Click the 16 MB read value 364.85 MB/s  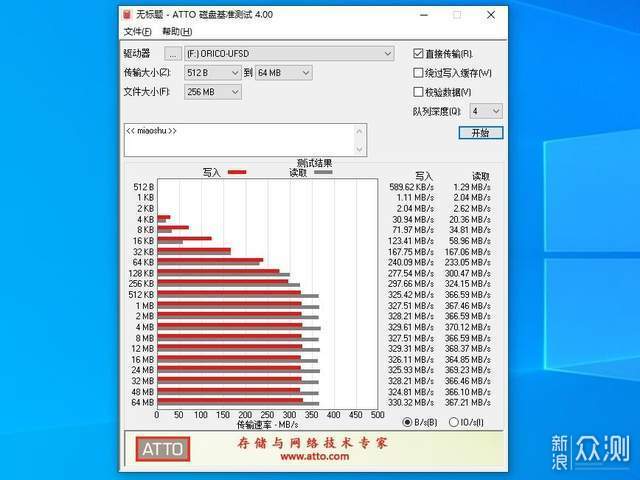click(x=468, y=360)
